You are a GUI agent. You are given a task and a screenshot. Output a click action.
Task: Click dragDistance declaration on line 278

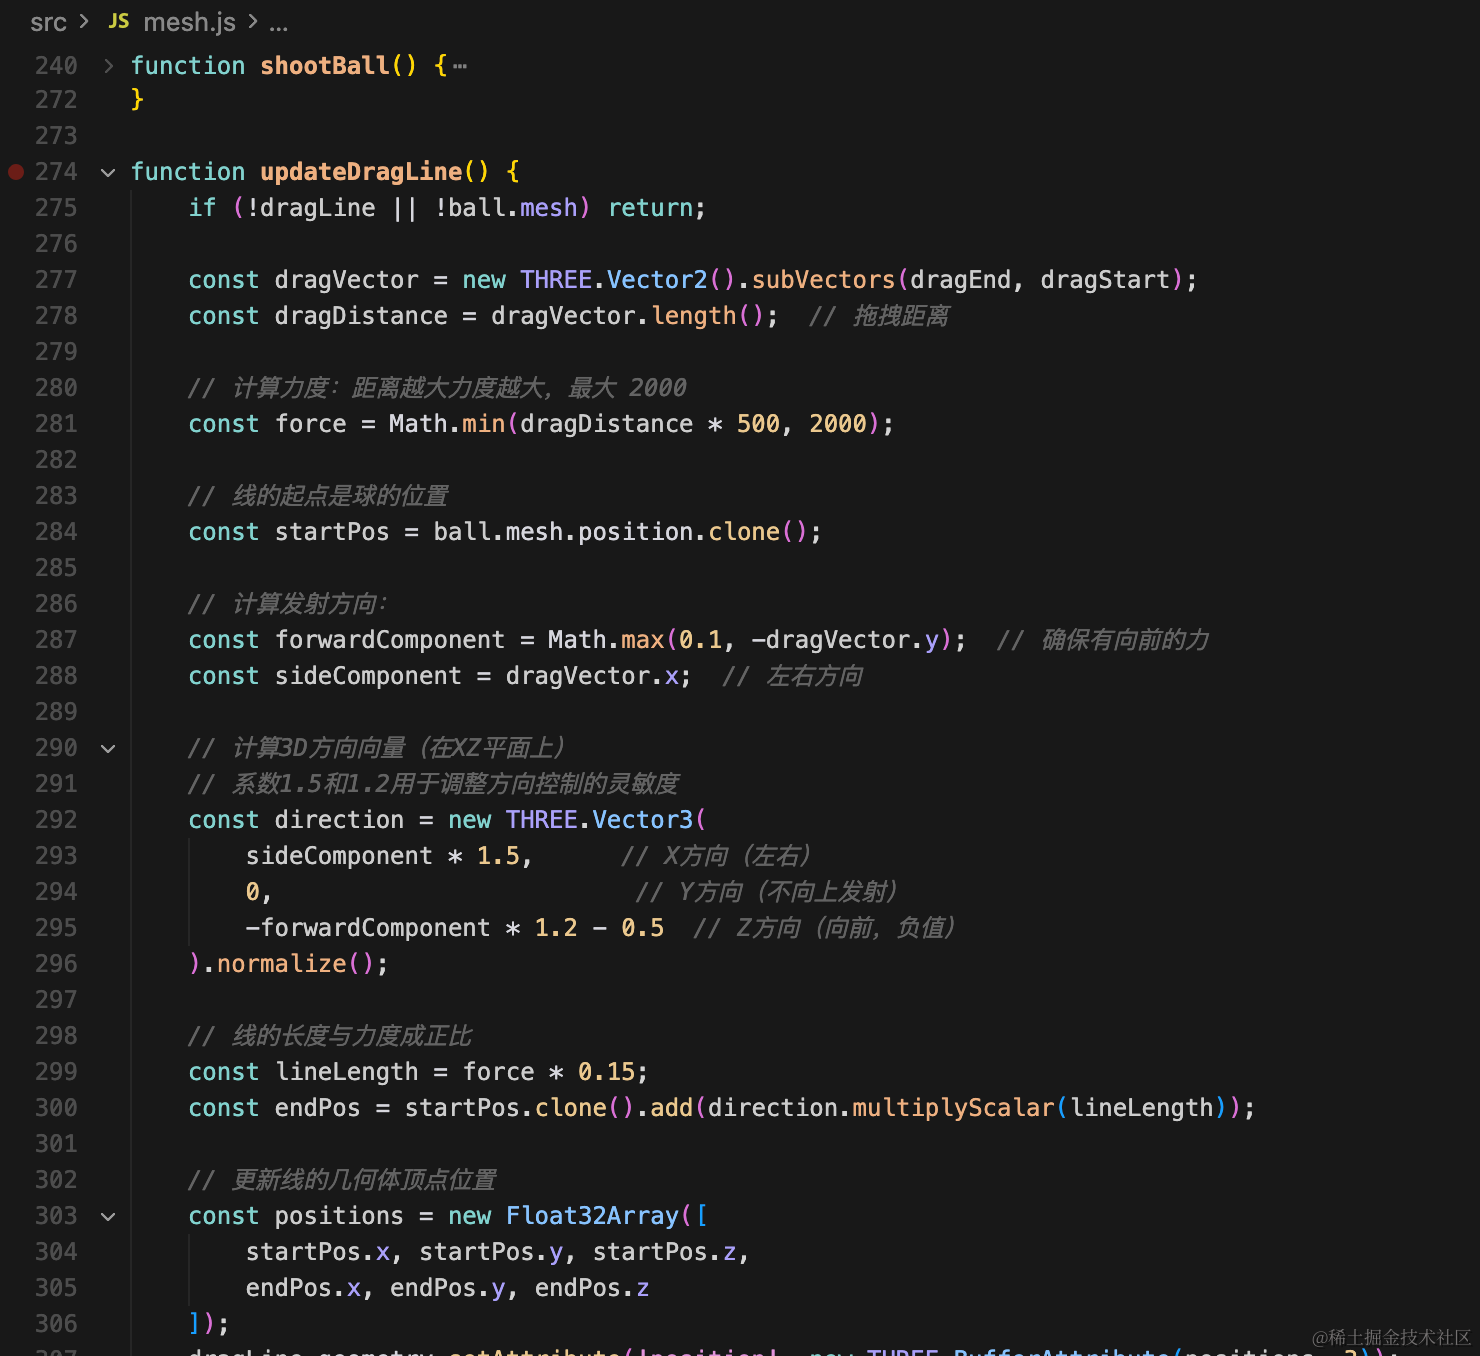[x=361, y=316]
